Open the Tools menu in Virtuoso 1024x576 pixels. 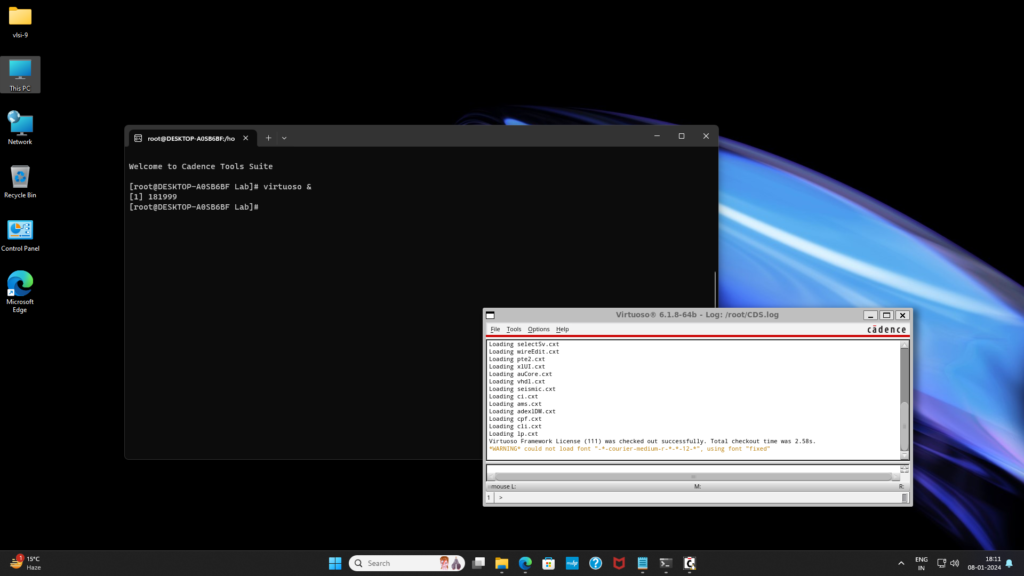(x=514, y=329)
